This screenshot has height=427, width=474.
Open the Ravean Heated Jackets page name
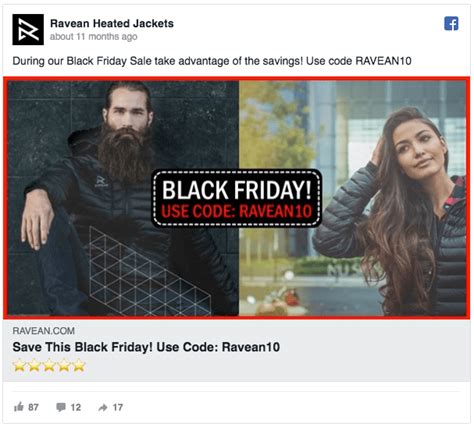coord(112,23)
